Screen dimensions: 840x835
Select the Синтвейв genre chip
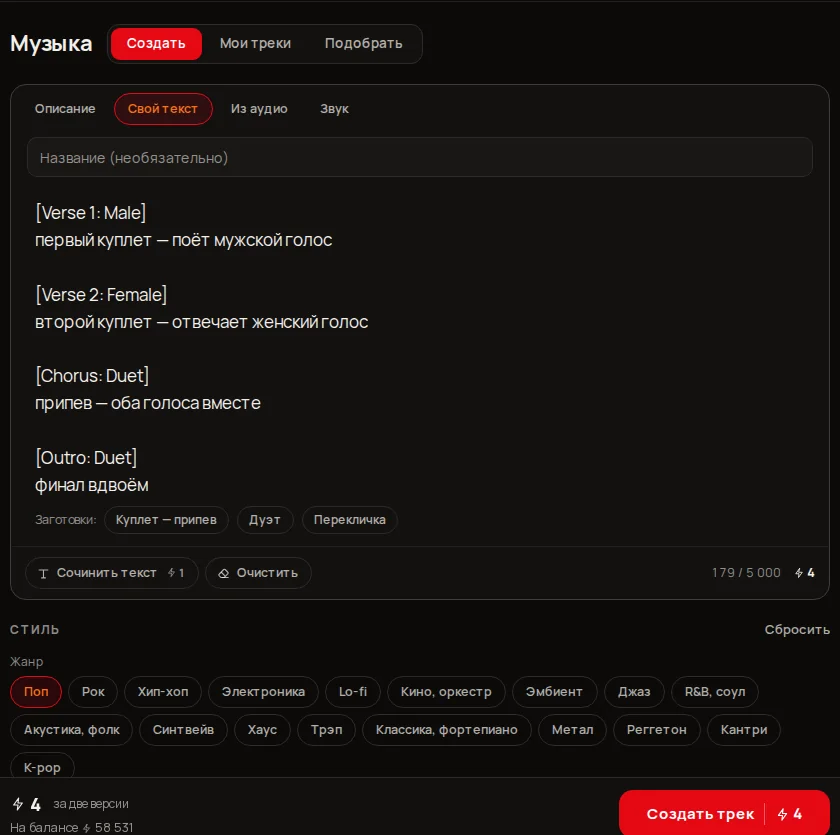[183, 729]
